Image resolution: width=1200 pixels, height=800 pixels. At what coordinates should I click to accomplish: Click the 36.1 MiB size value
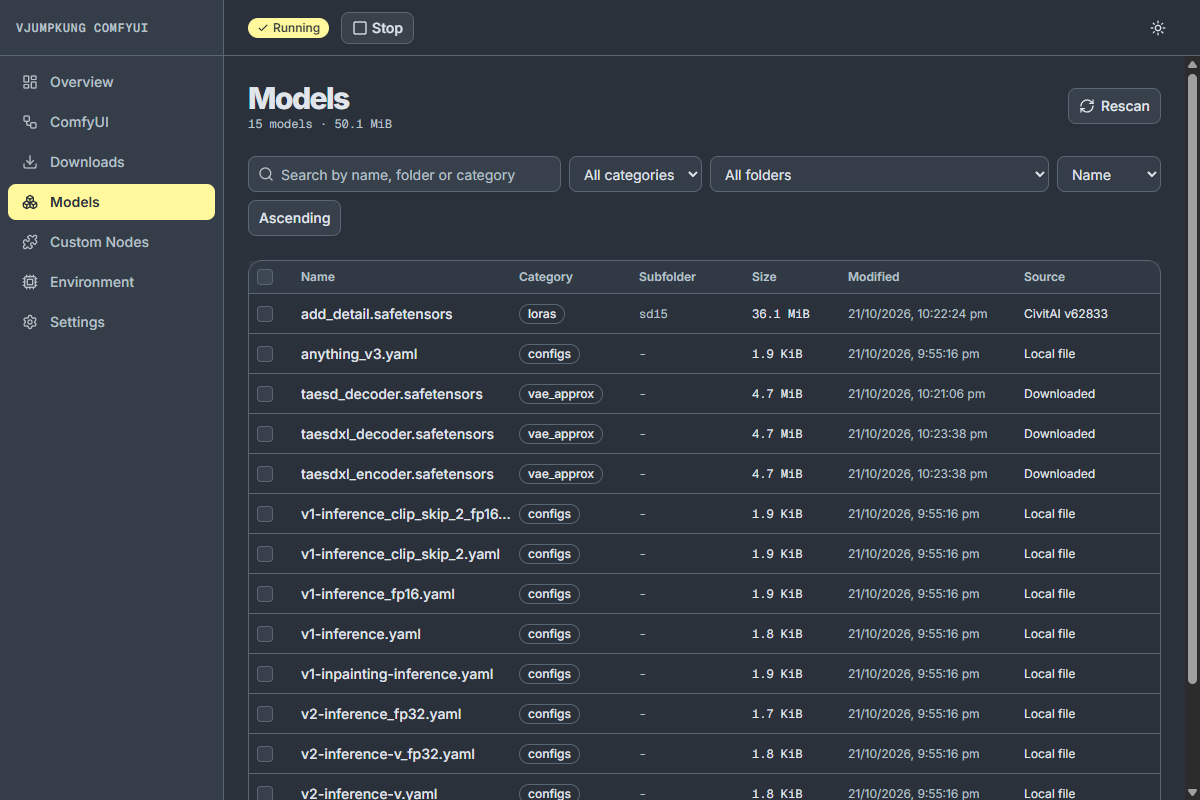(781, 314)
